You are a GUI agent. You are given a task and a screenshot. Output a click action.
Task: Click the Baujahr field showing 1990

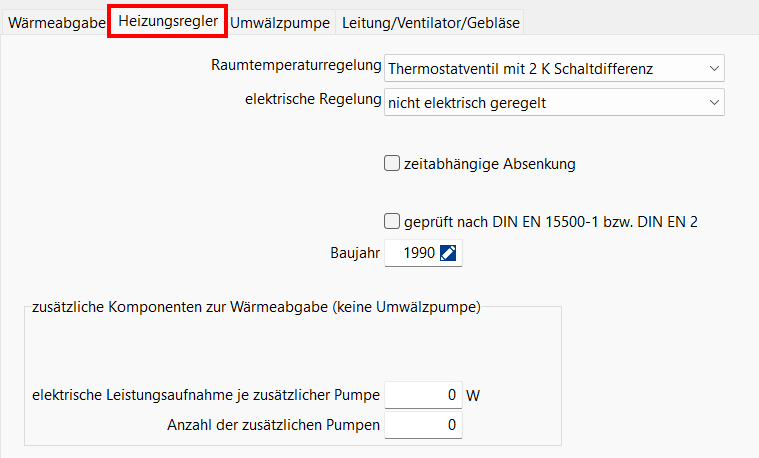(412, 254)
